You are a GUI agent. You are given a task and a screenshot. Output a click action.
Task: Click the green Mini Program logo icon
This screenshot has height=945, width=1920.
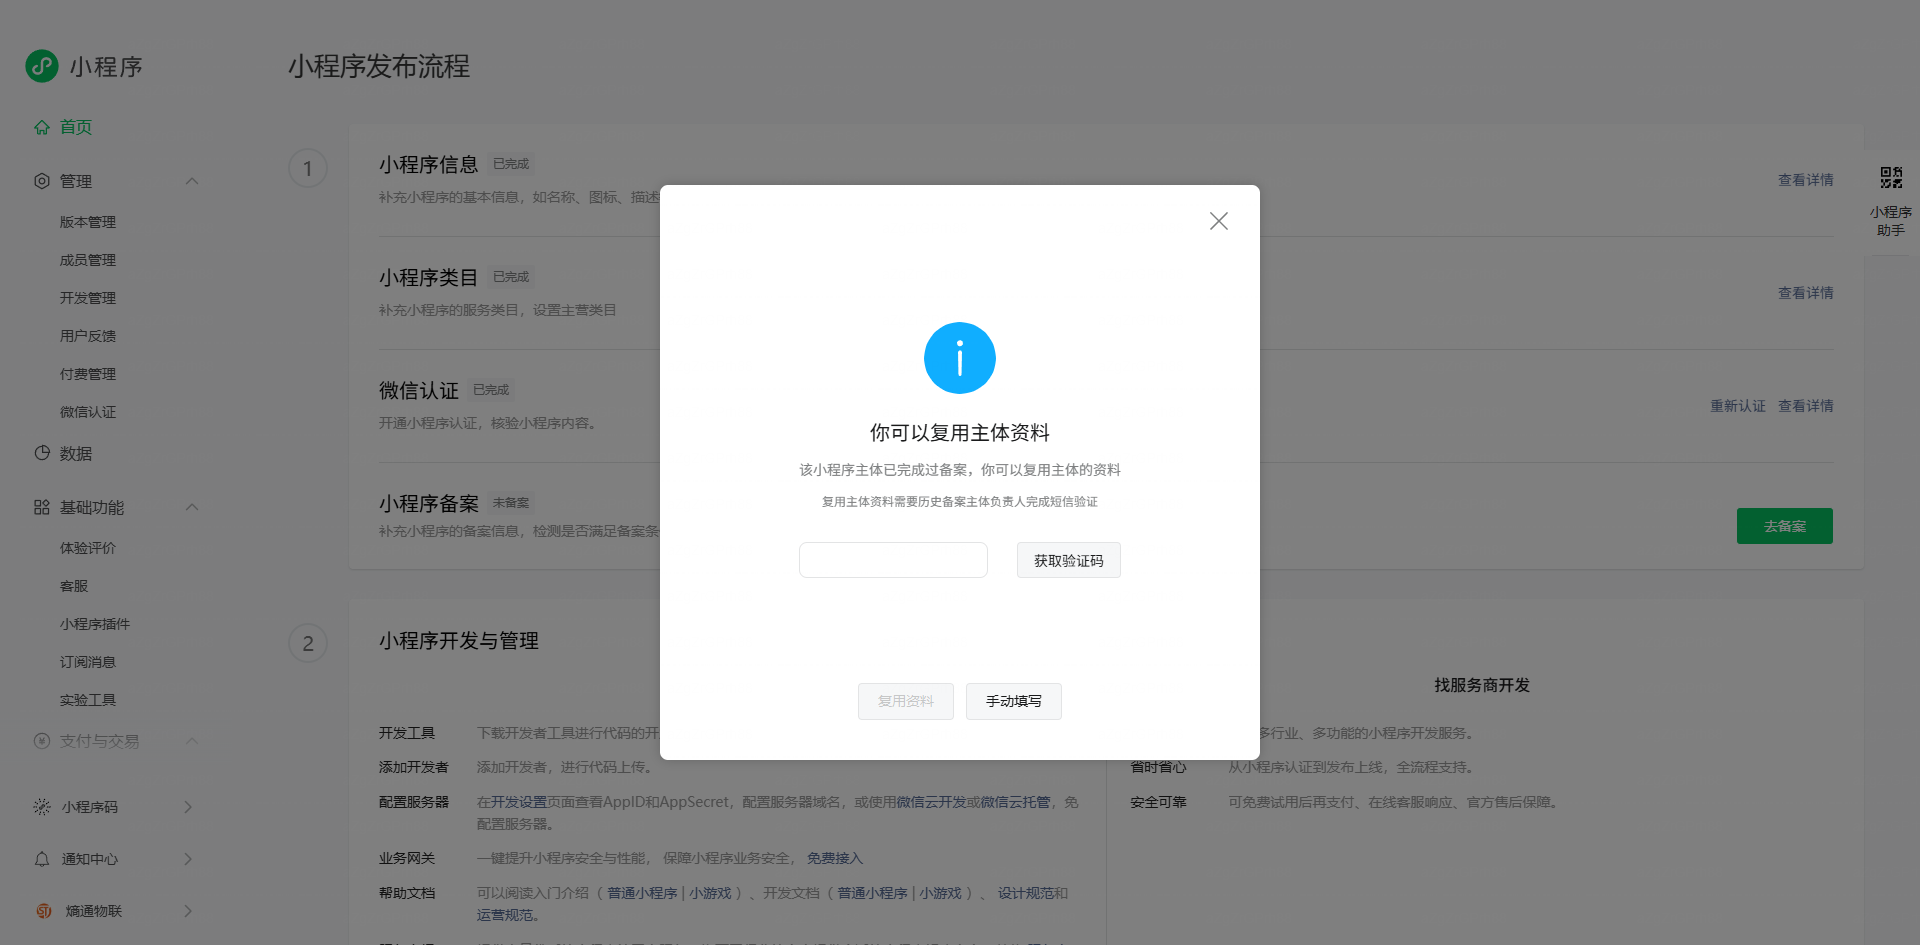42,66
